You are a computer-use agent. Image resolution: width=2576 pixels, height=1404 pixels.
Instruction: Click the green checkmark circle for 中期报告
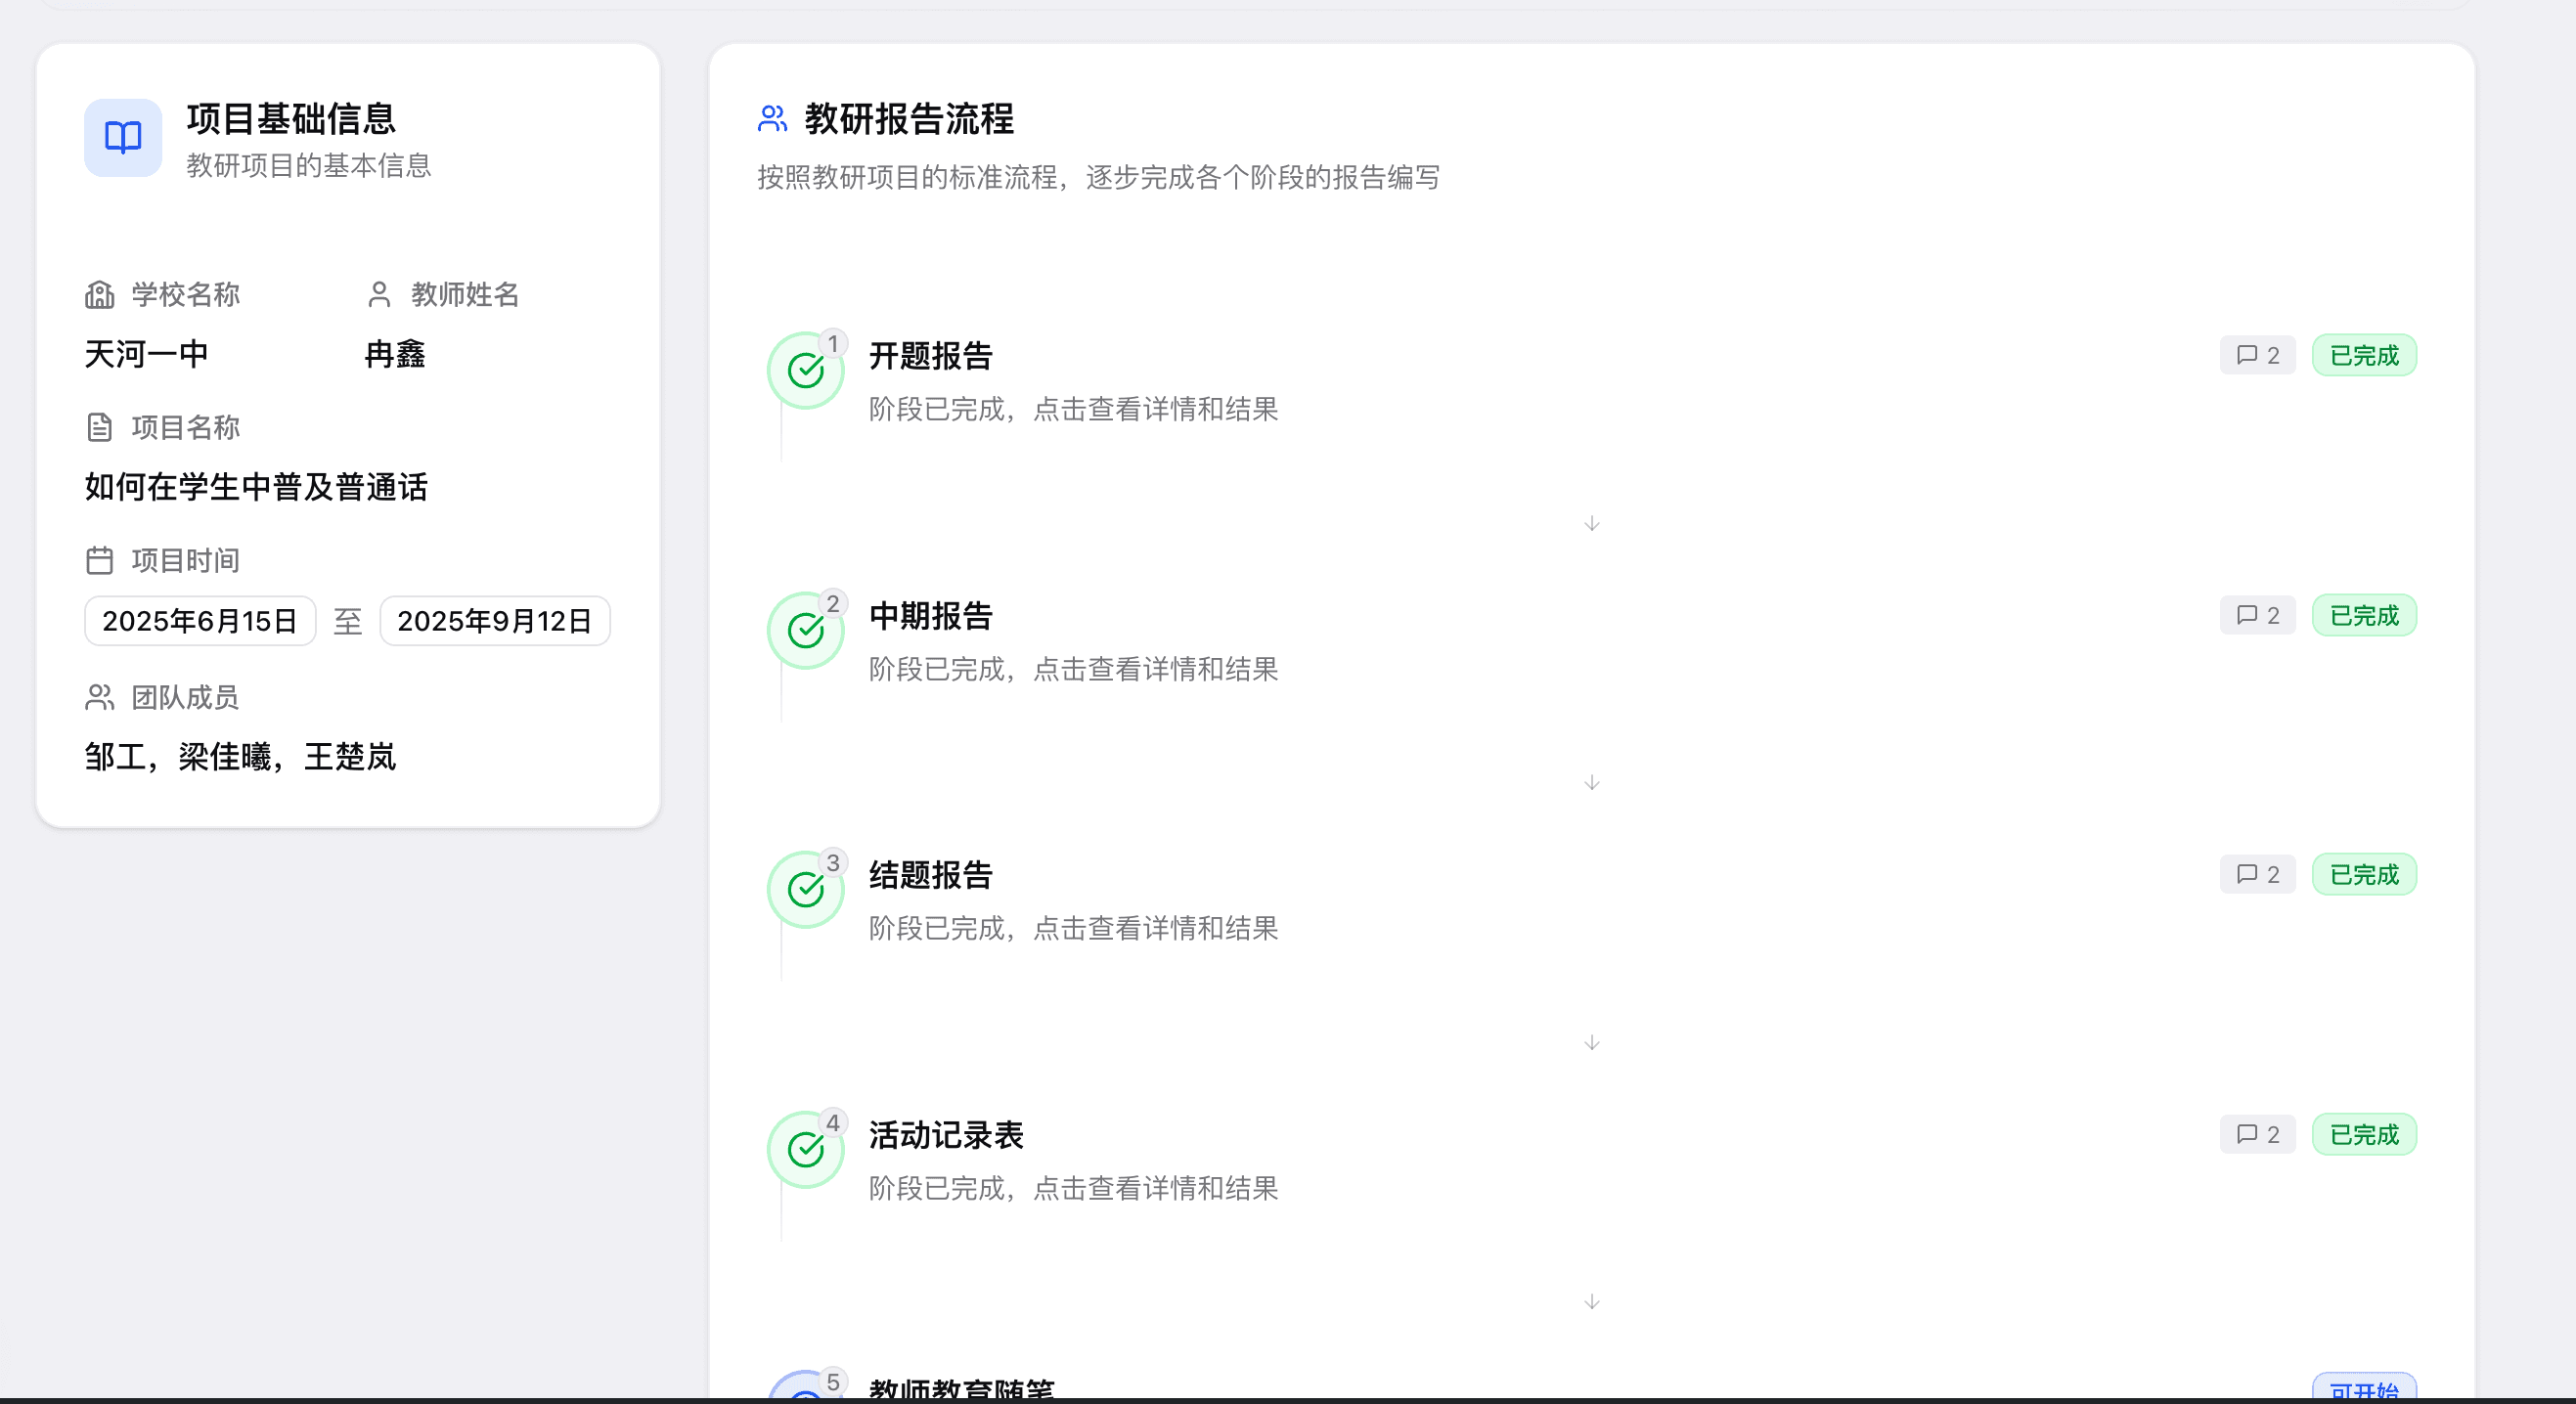pyautogui.click(x=805, y=630)
